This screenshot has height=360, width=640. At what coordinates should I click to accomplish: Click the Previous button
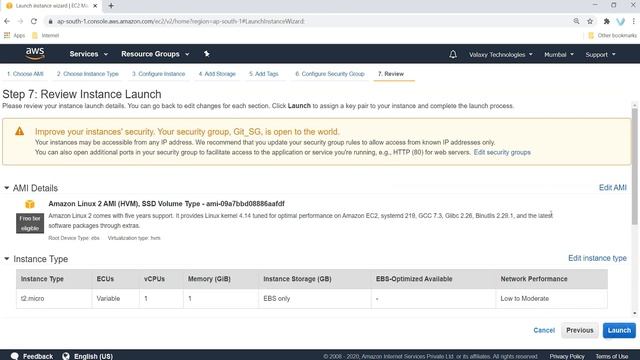tap(580, 330)
